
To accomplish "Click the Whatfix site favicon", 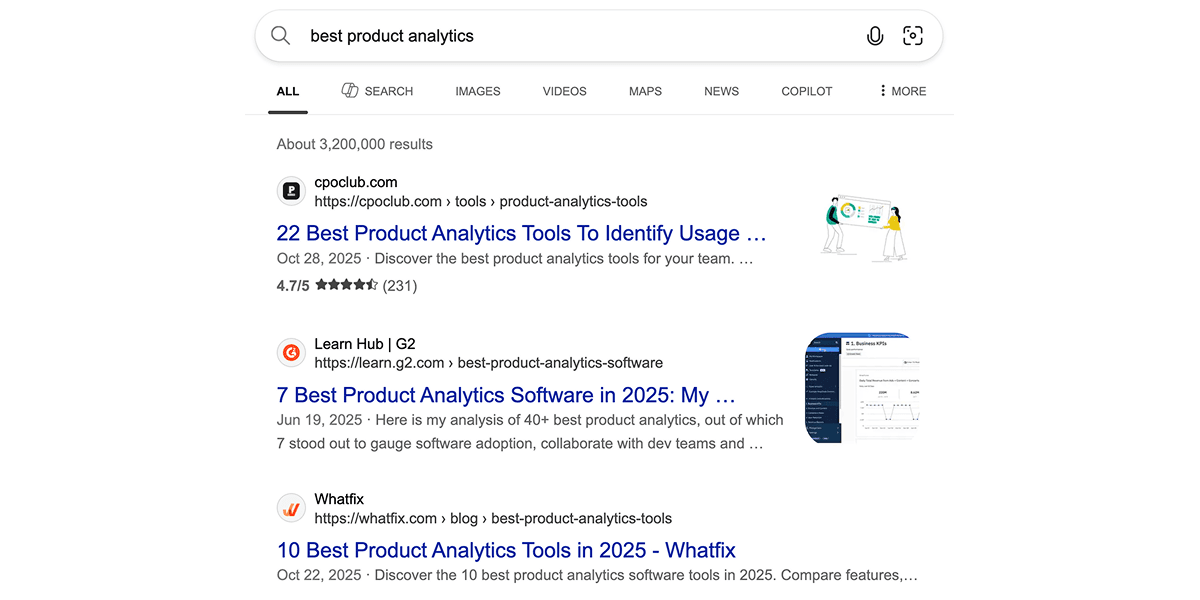I will point(291,507).
